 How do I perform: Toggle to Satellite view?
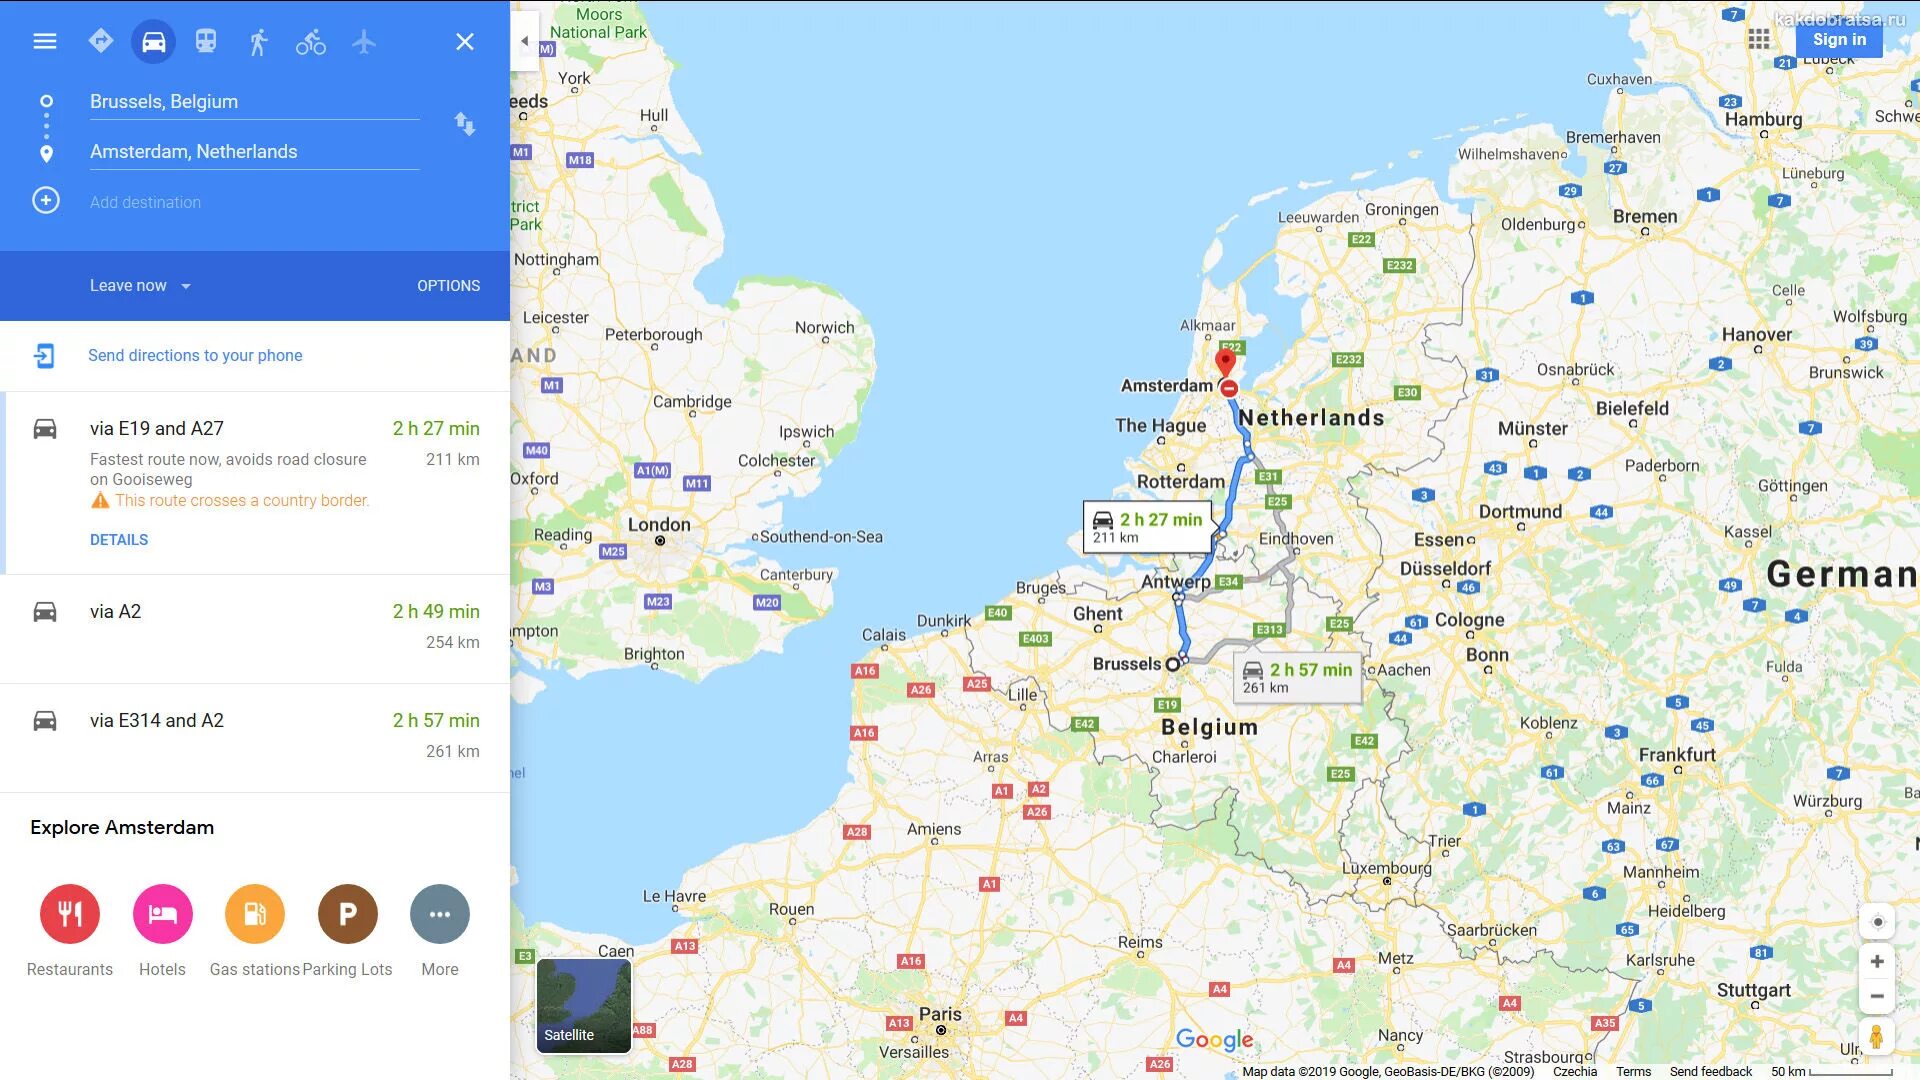click(x=584, y=1005)
